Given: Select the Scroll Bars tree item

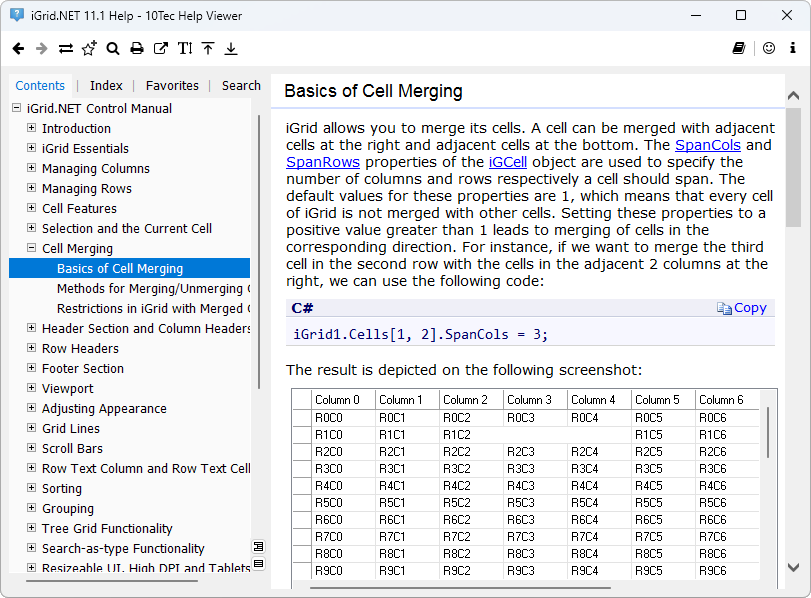Looking at the screenshot, I should (x=72, y=448).
